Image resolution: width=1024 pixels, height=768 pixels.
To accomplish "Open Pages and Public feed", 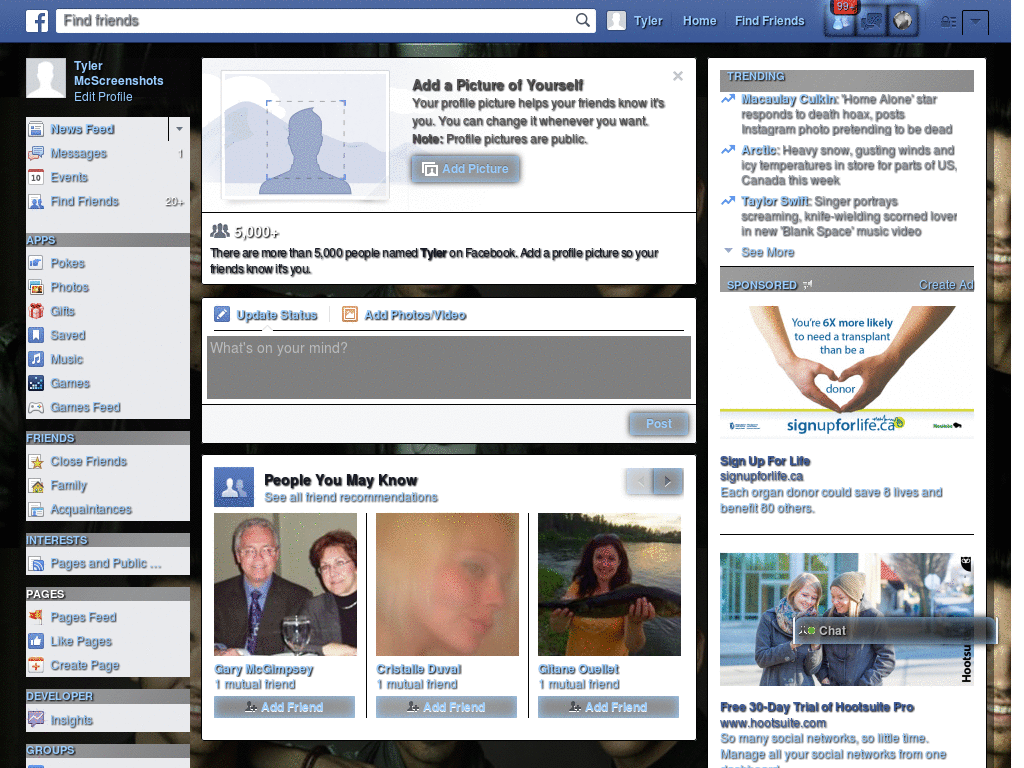I will pos(108,563).
